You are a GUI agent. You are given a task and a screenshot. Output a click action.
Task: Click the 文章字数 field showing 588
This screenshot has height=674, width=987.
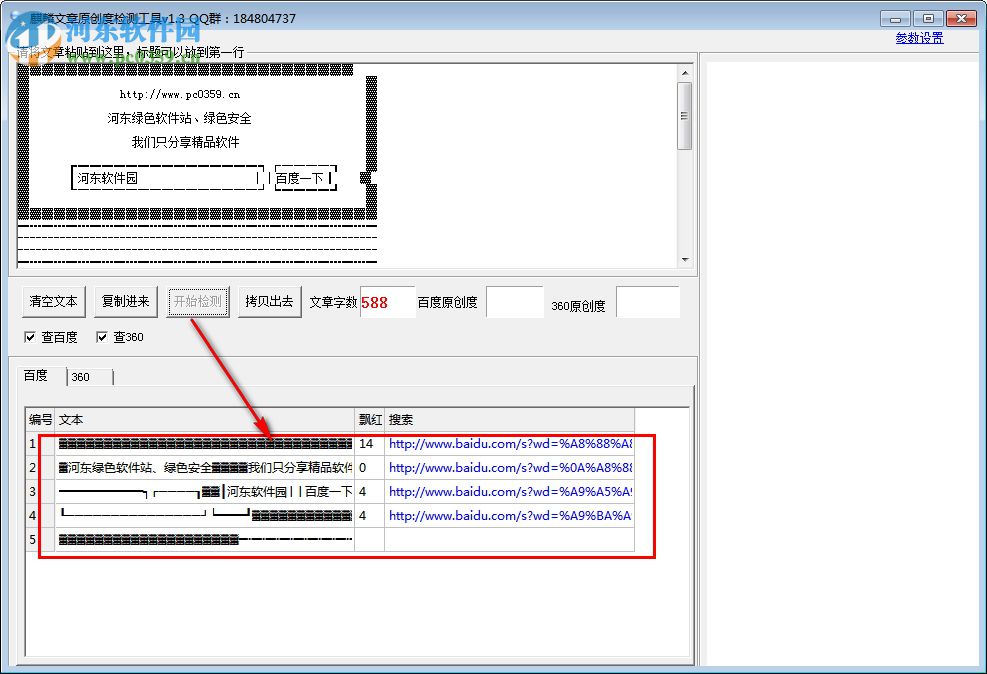(387, 303)
